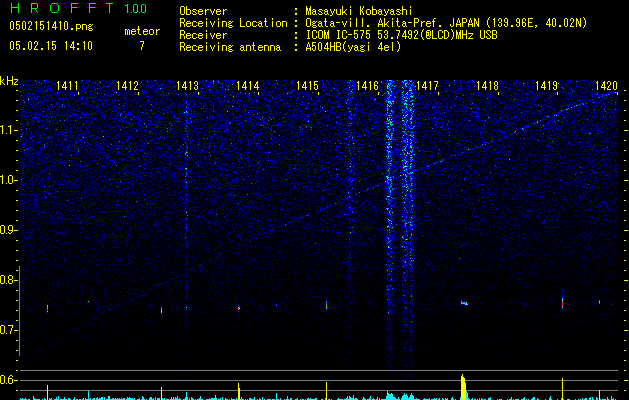Viewport: 629px width, 400px height.
Task: Click the 'meteor' count label
Action: 142,31
